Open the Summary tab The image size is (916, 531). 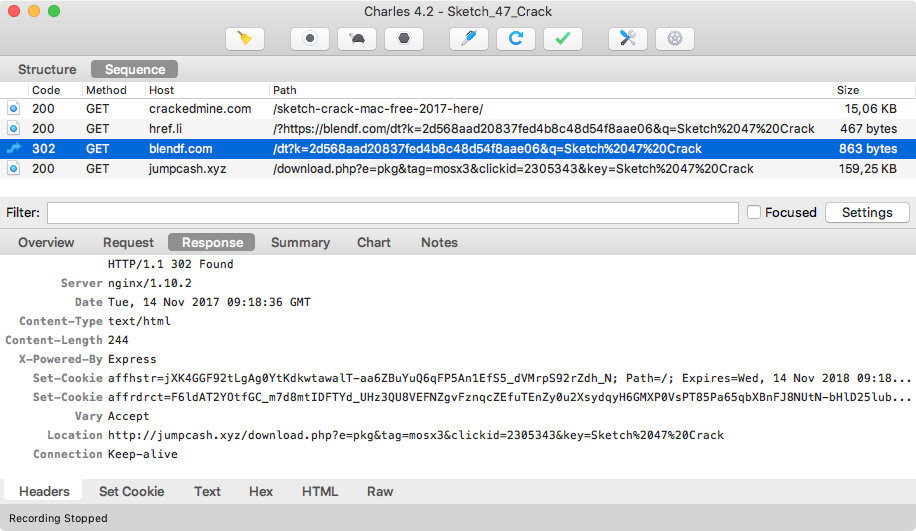click(x=300, y=242)
